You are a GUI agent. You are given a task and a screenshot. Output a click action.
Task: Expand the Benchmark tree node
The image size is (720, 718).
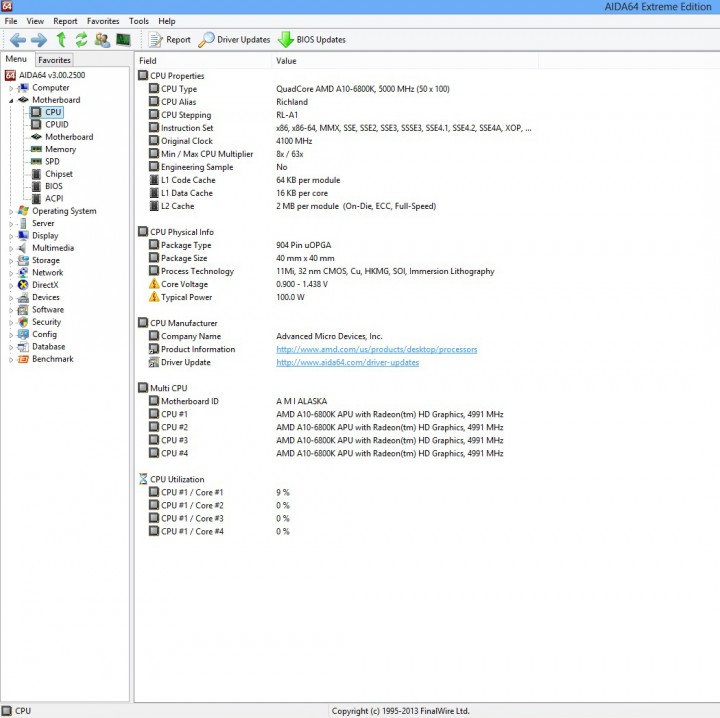11,359
